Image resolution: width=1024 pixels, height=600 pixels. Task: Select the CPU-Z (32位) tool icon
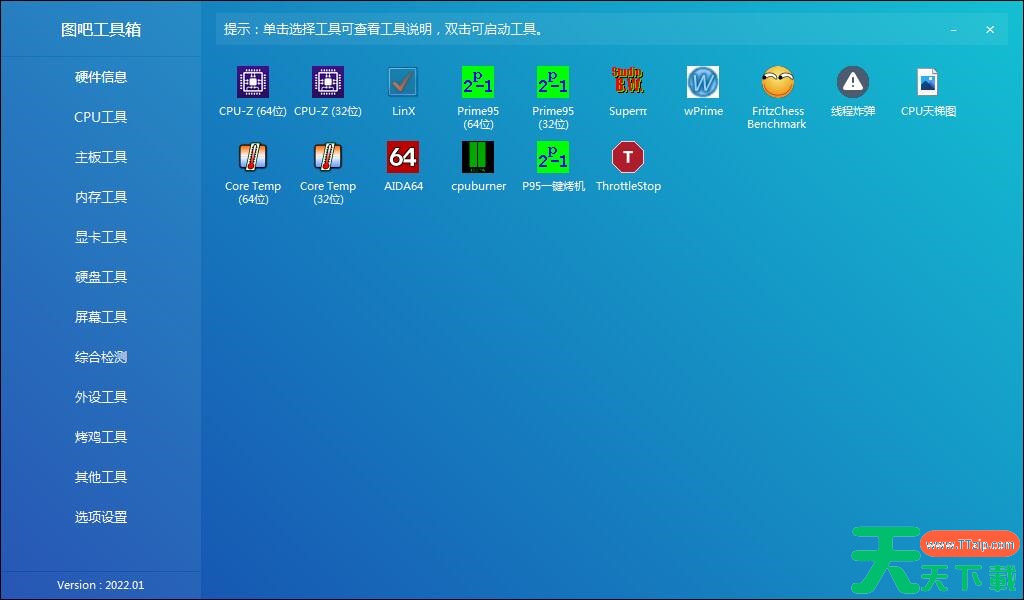pyautogui.click(x=328, y=82)
